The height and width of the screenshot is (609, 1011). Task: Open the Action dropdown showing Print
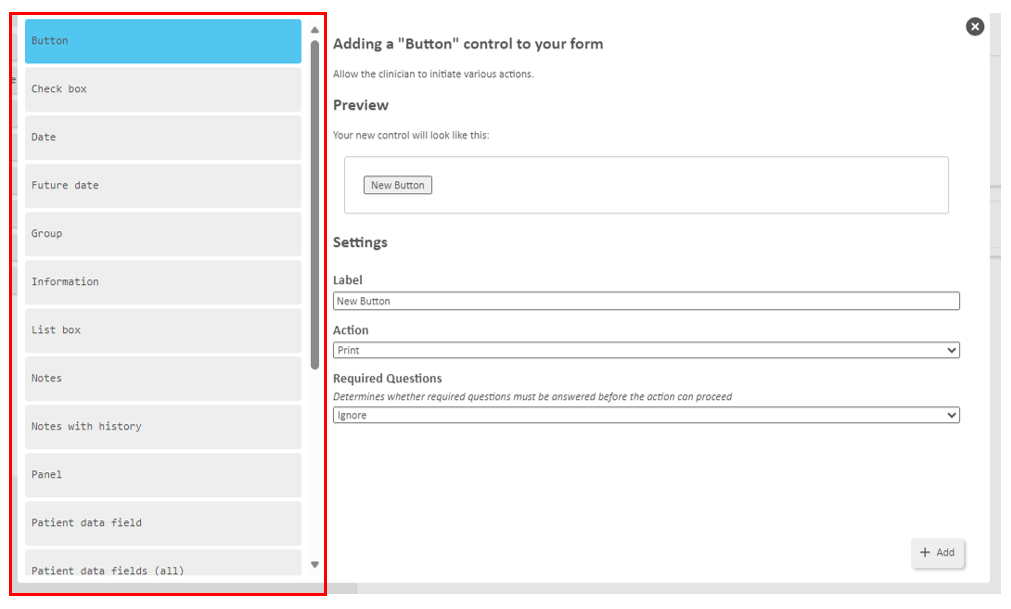point(646,351)
